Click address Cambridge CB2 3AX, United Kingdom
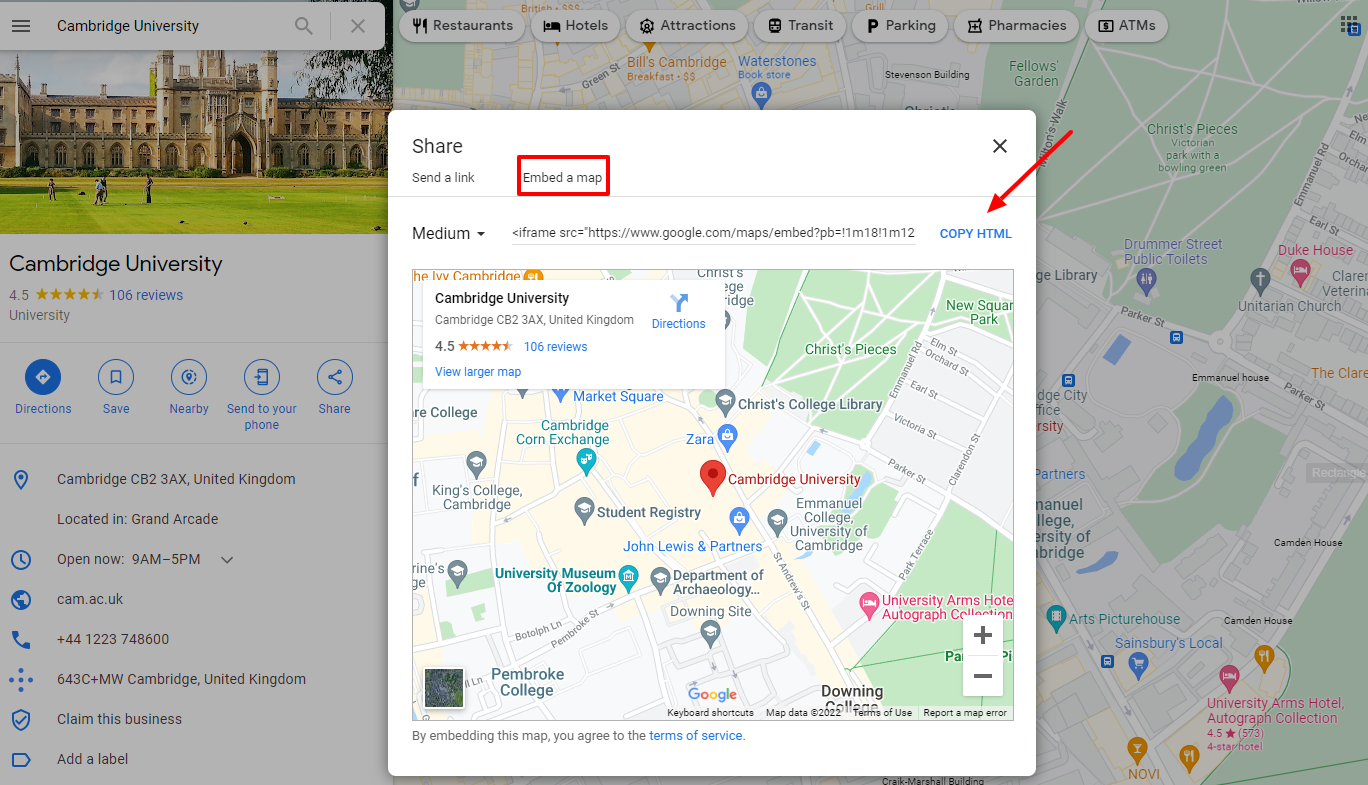Viewport: 1368px width, 785px height. pyautogui.click(x=176, y=479)
